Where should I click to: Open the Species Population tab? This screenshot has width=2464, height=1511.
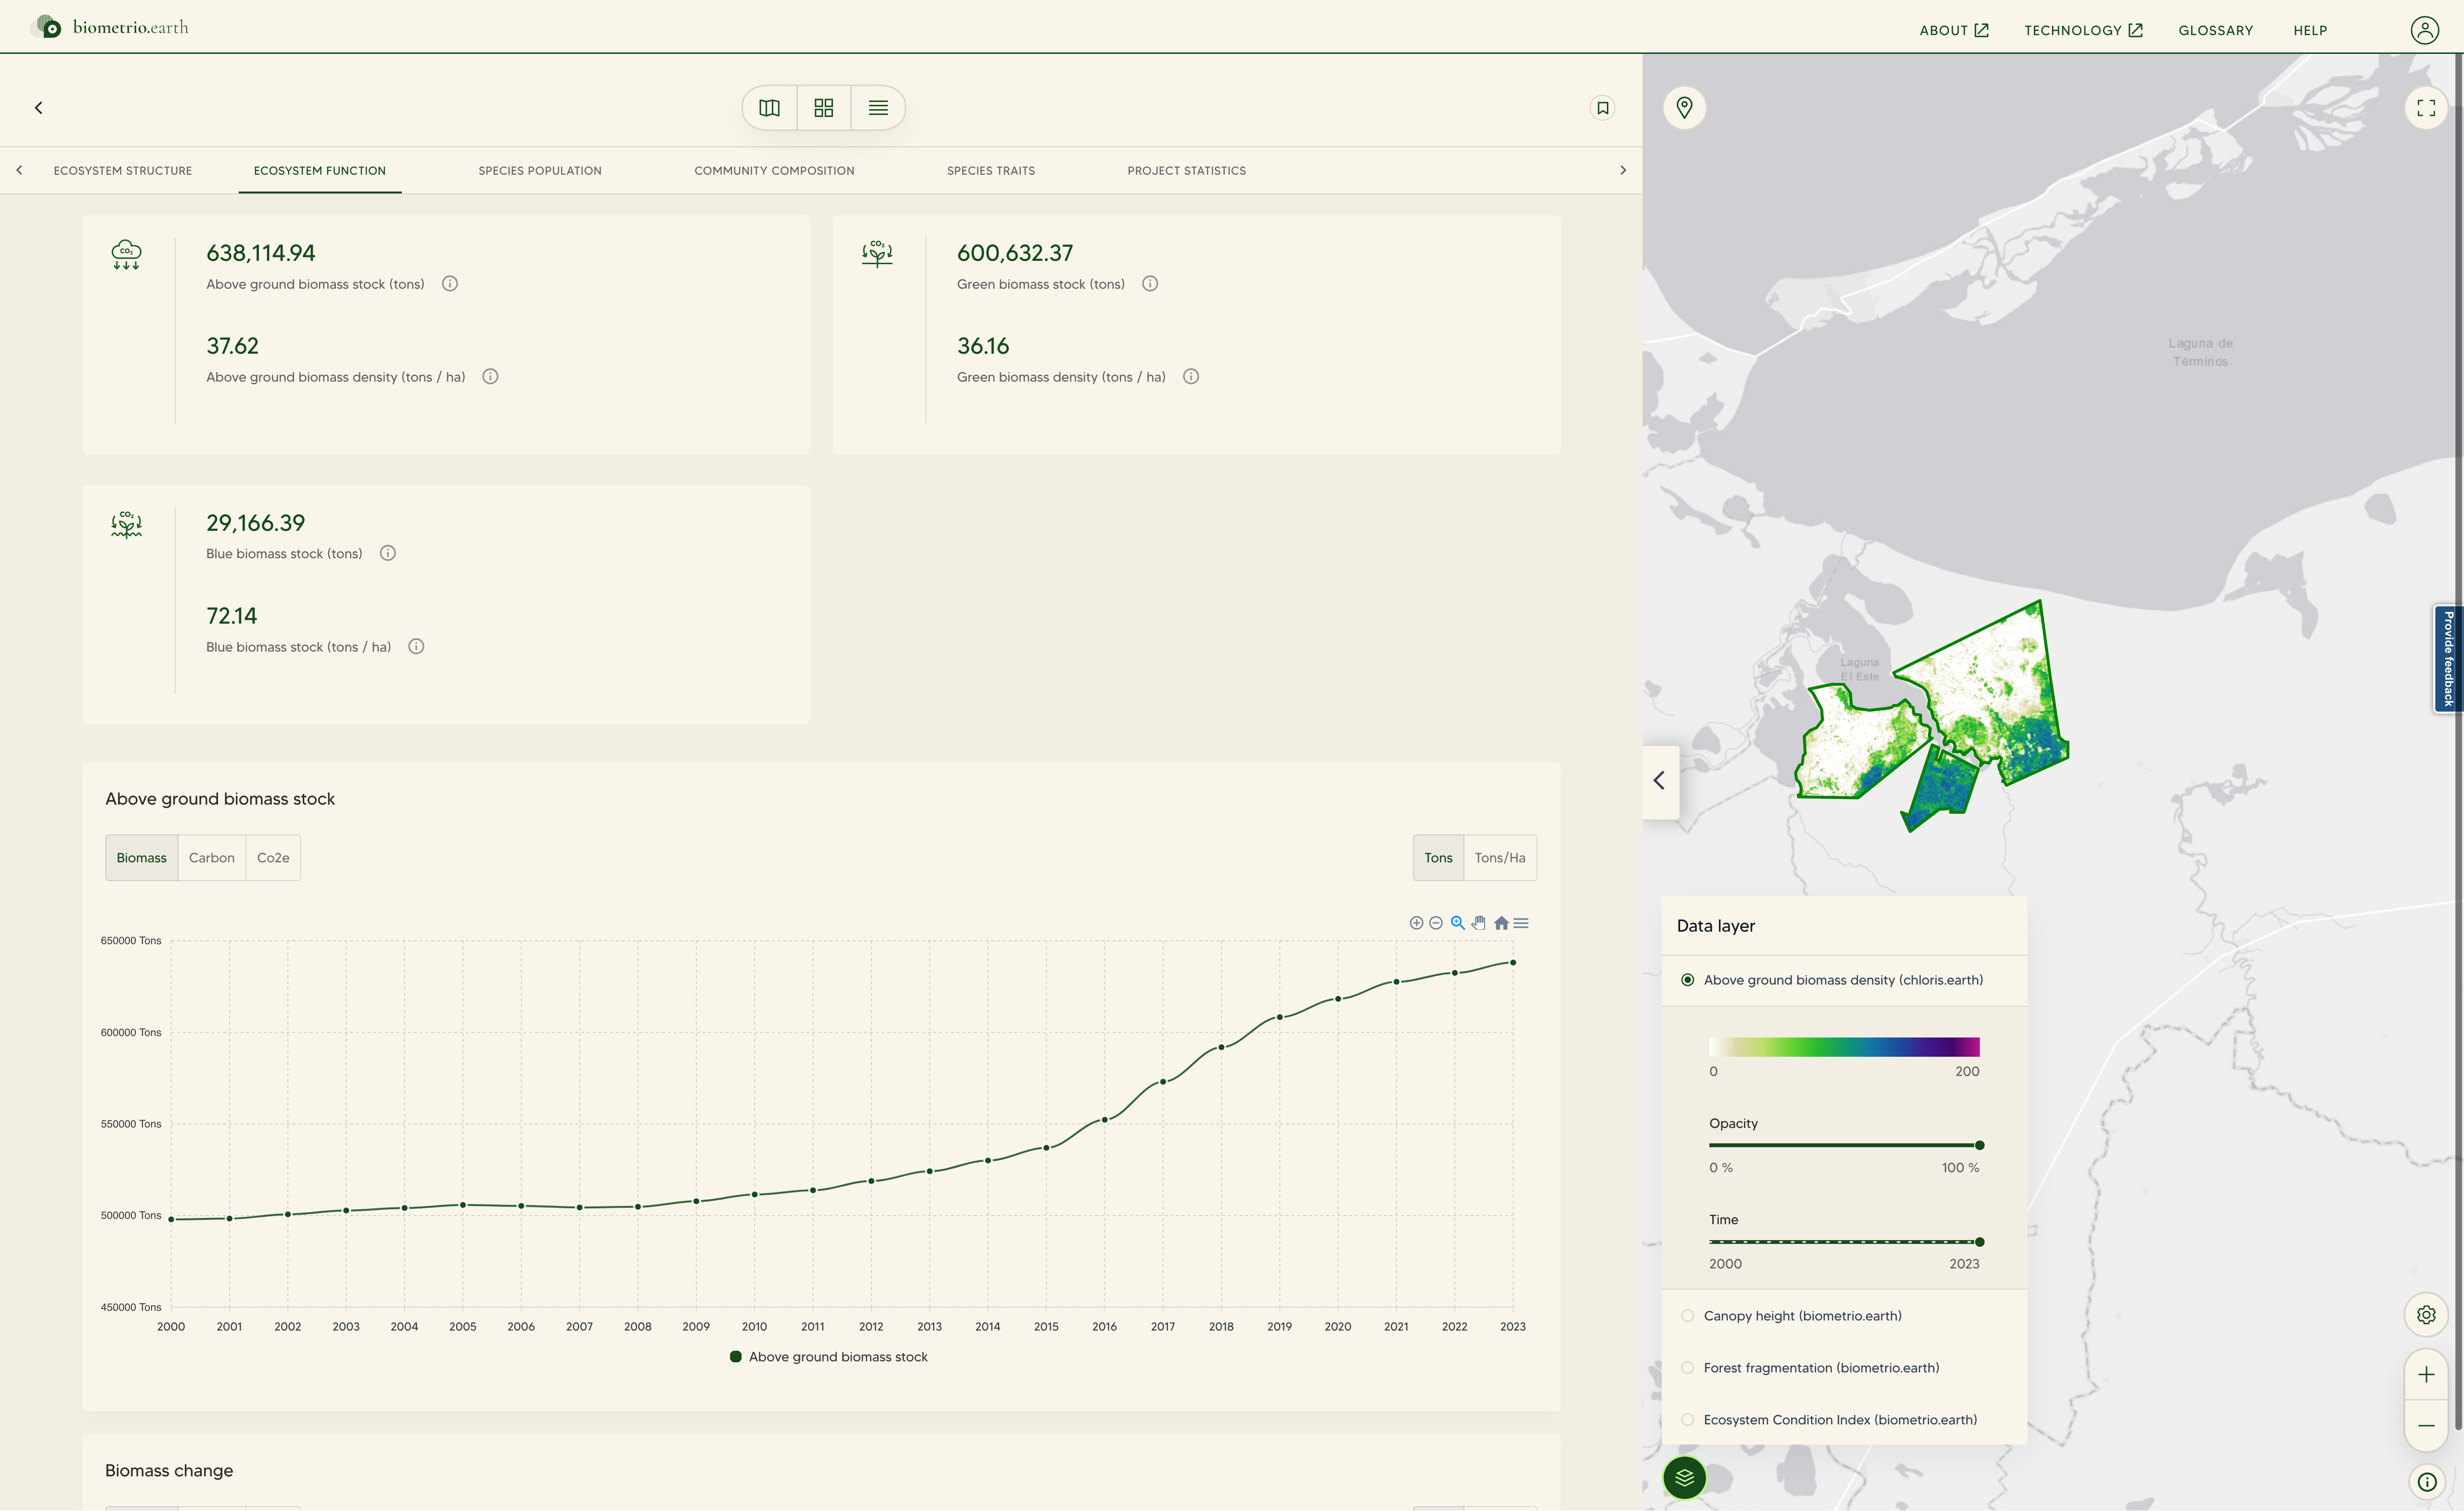540,171
